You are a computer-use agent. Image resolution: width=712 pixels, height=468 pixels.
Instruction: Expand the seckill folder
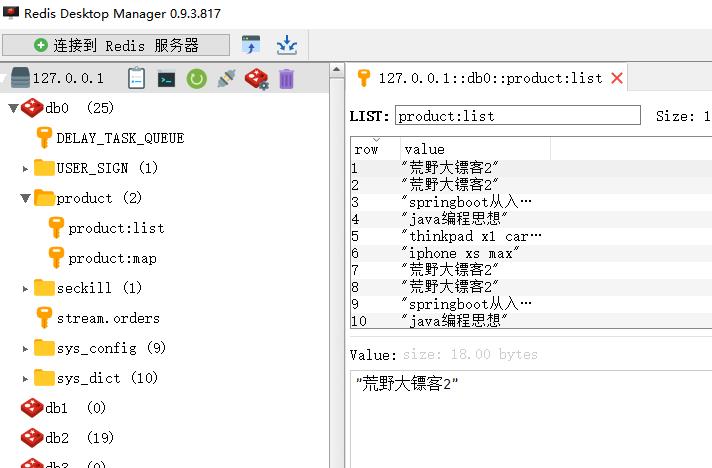[25, 288]
